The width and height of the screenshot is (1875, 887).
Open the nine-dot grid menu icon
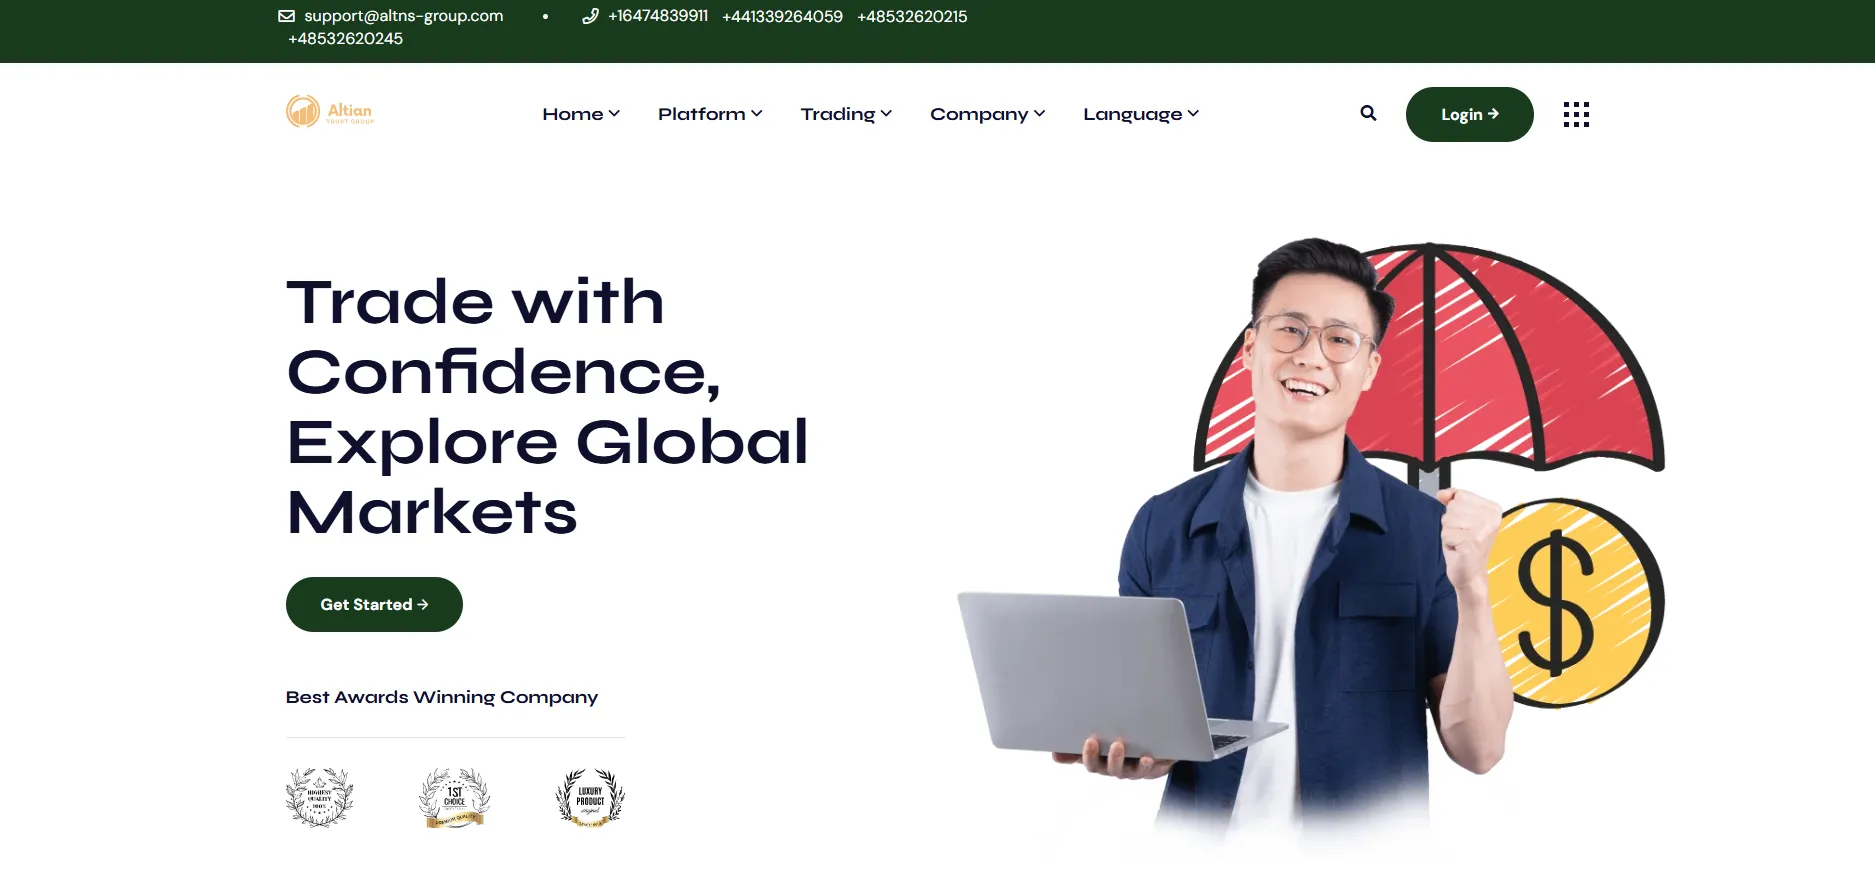tap(1576, 114)
